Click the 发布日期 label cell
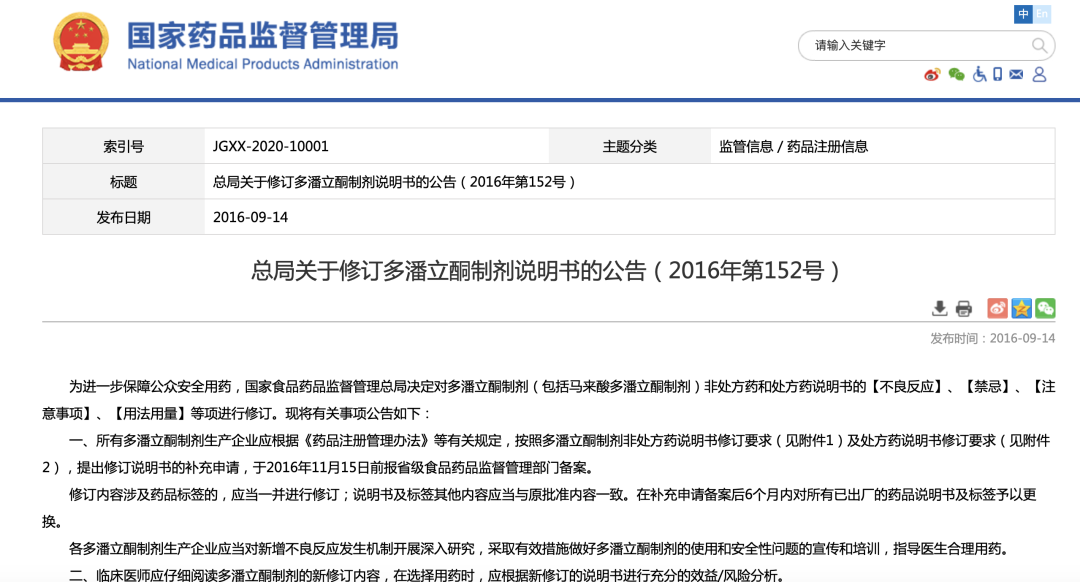Image resolution: width=1080 pixels, height=582 pixels. [123, 218]
